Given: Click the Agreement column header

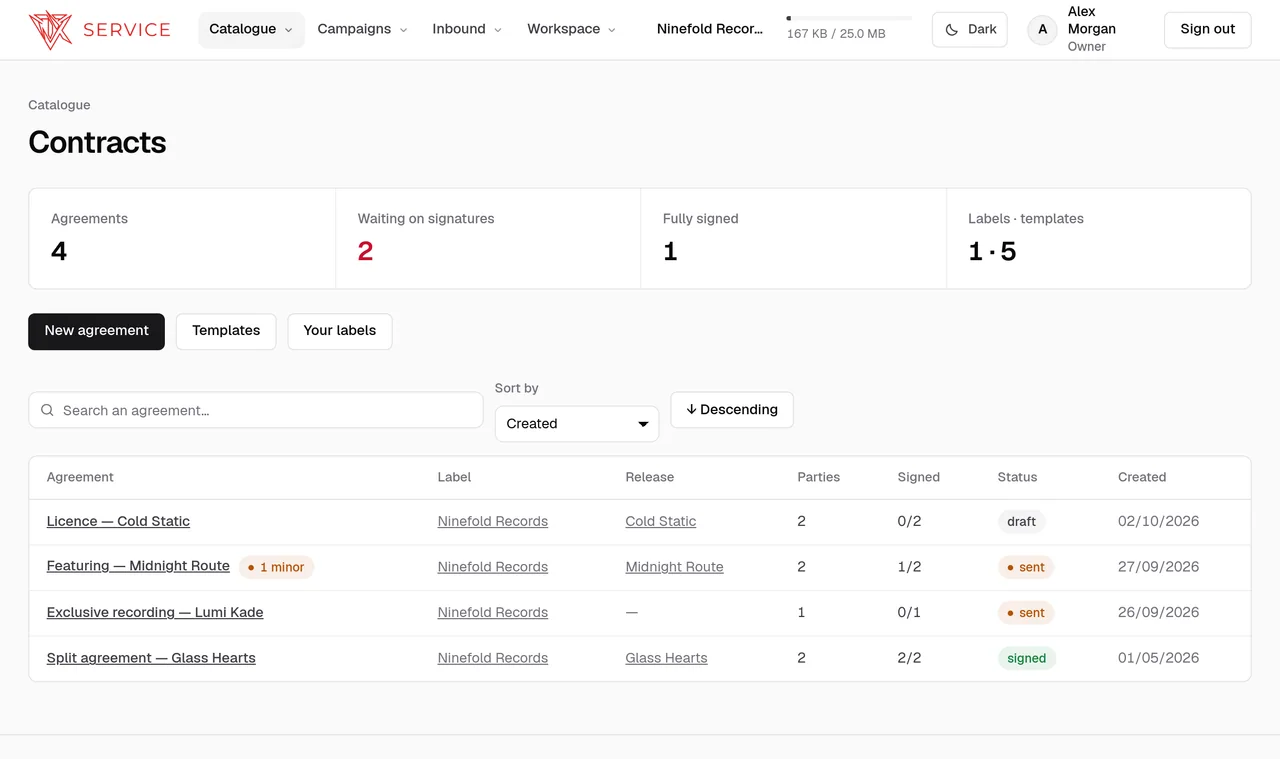Looking at the screenshot, I should point(80,477).
